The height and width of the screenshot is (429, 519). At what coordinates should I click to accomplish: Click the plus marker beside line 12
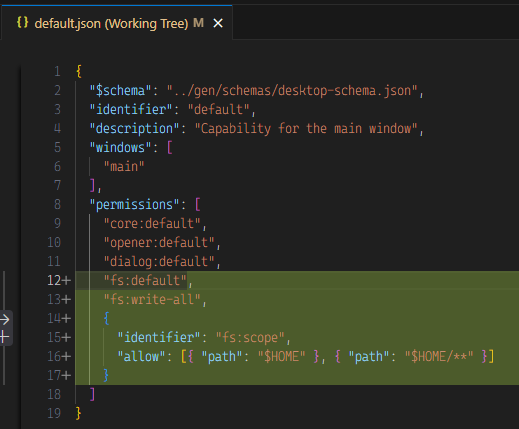point(66,281)
